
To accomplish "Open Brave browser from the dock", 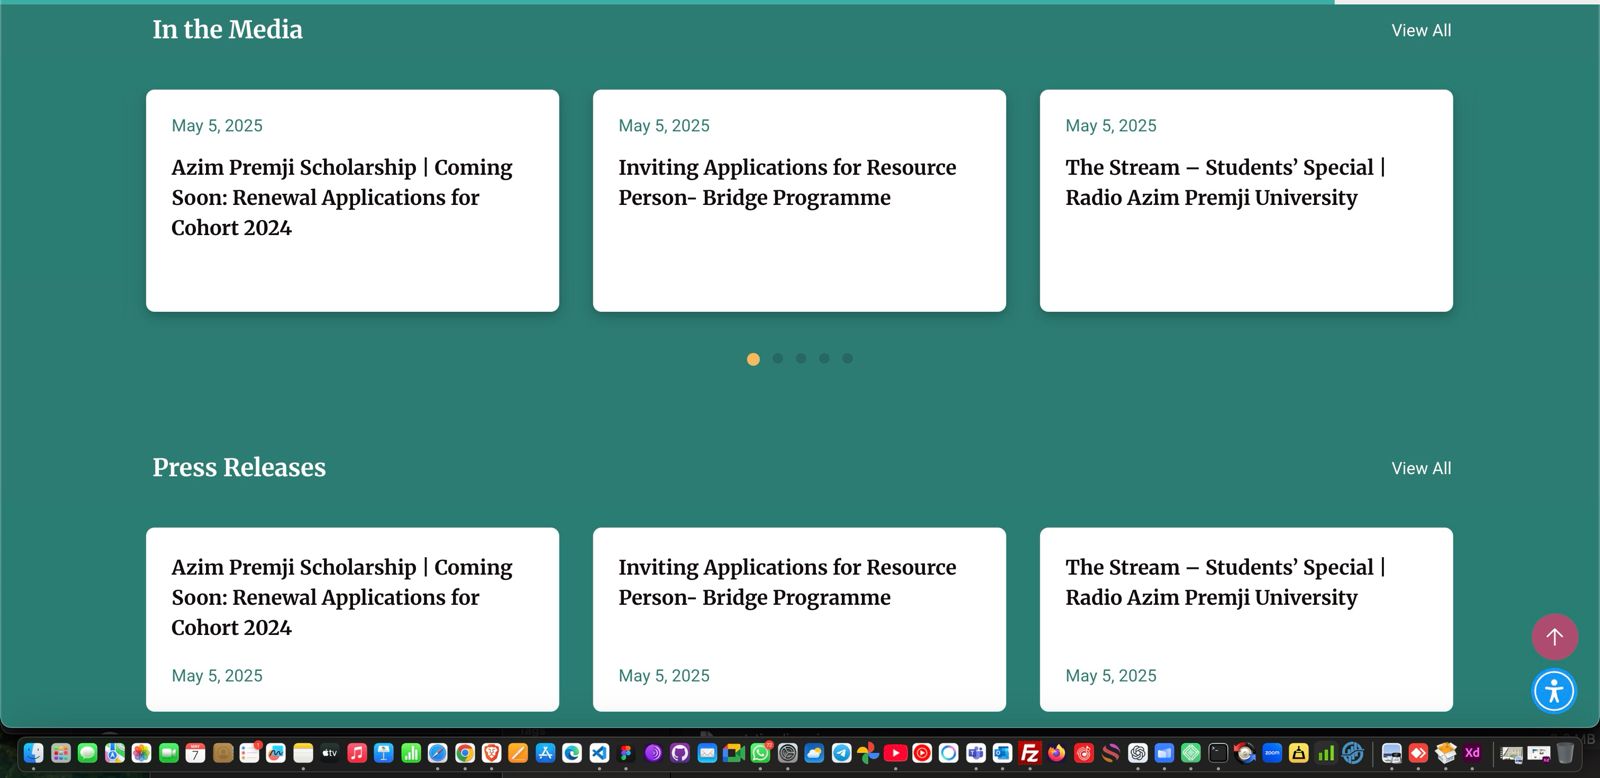I will point(491,753).
